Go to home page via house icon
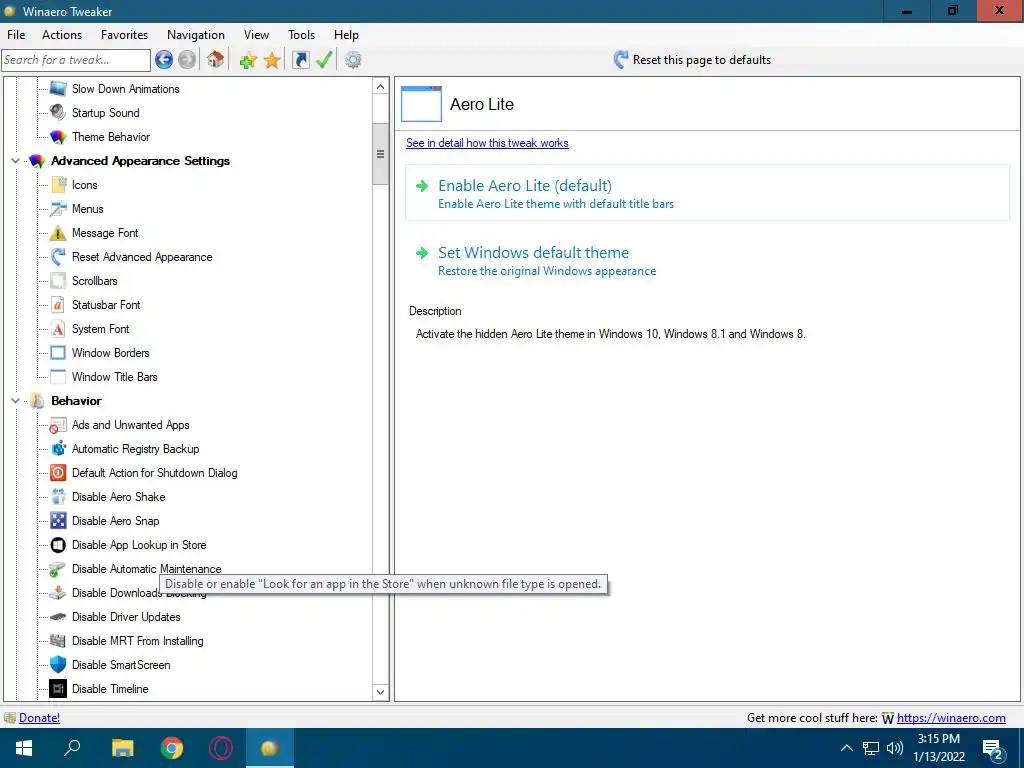Screen dimensions: 1024x768 [x=216, y=60]
